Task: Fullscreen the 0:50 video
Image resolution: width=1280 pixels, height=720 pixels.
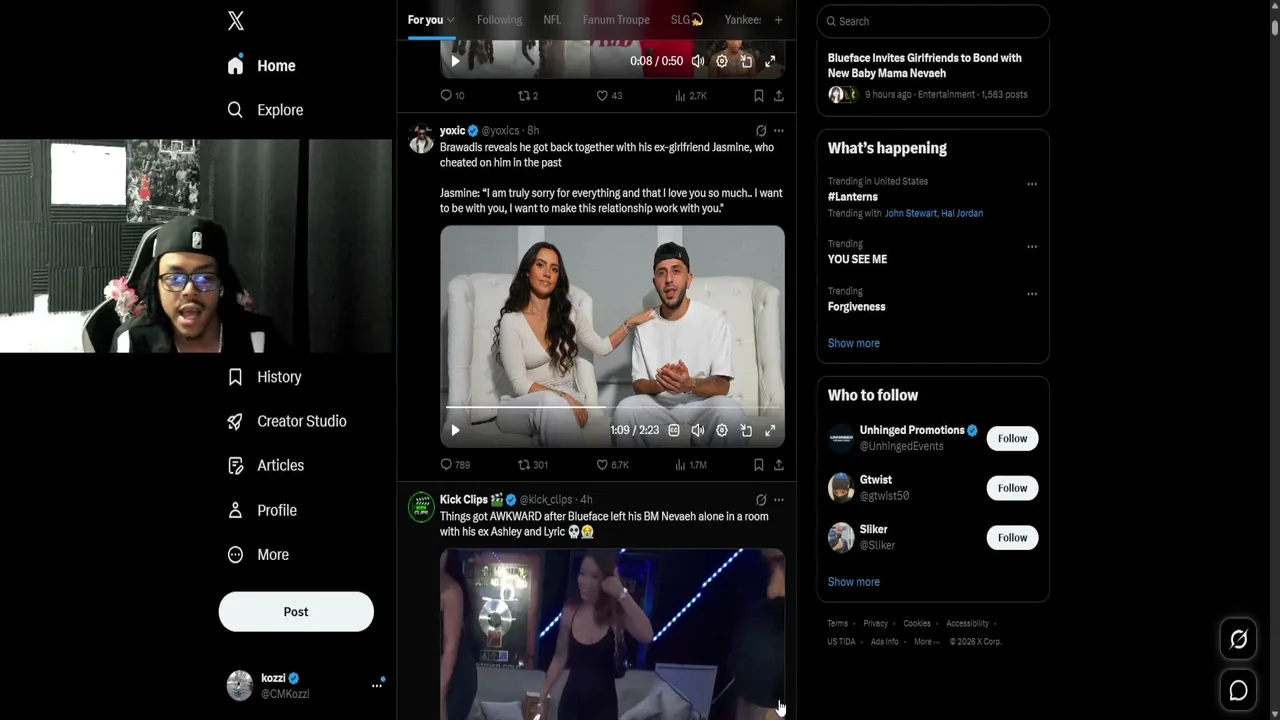Action: click(770, 61)
